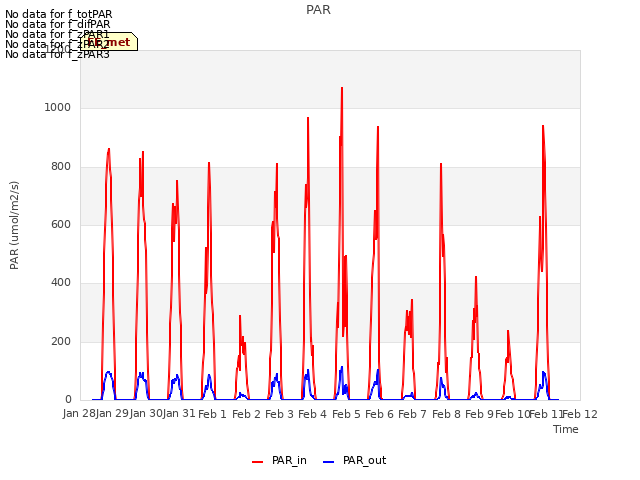The image size is (640, 480).
Task: Click the Feb 1 x-axis tick label
Action: click(x=212, y=414)
